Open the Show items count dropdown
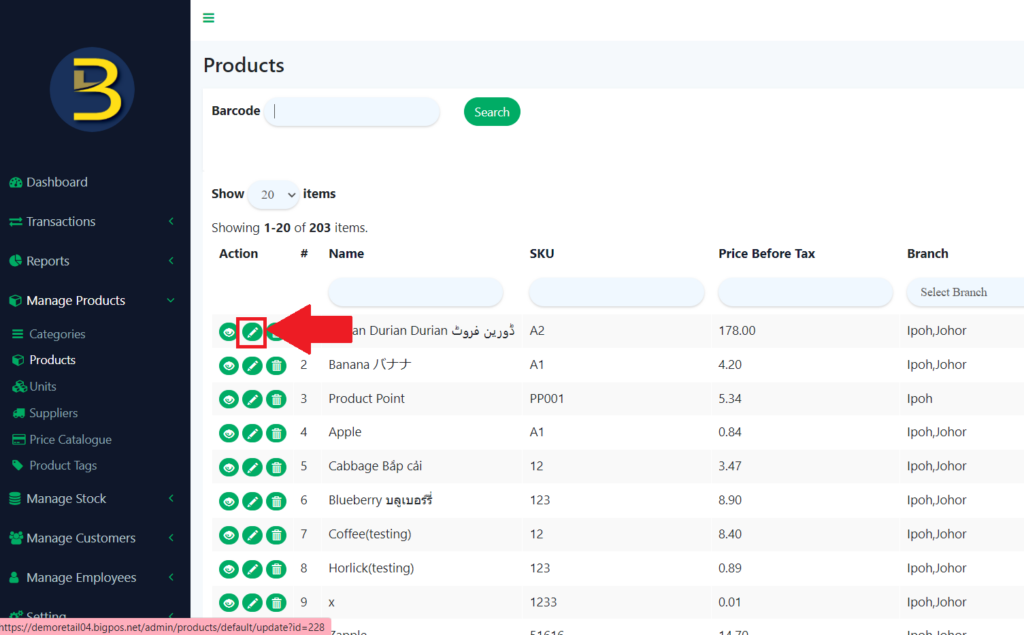The width and height of the screenshot is (1024, 635). click(273, 194)
